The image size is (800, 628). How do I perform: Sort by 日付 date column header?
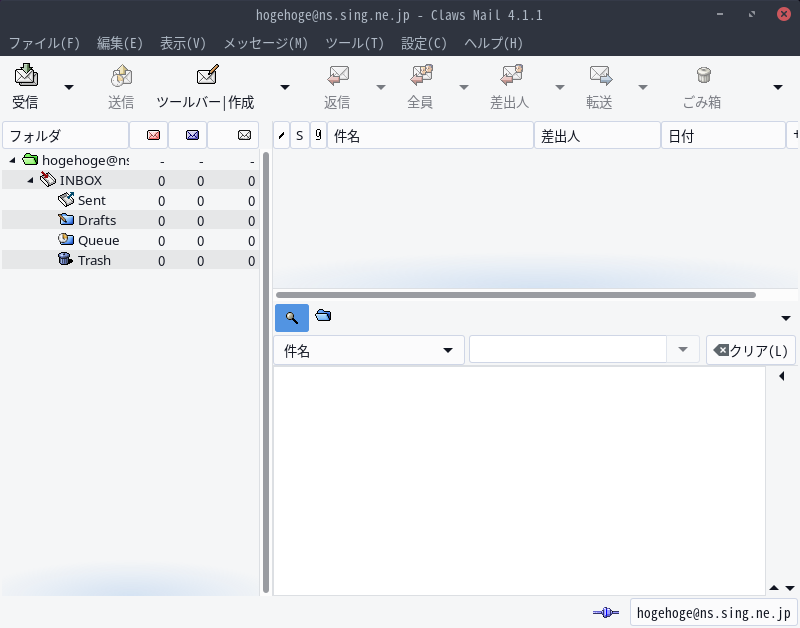pyautogui.click(x=723, y=135)
